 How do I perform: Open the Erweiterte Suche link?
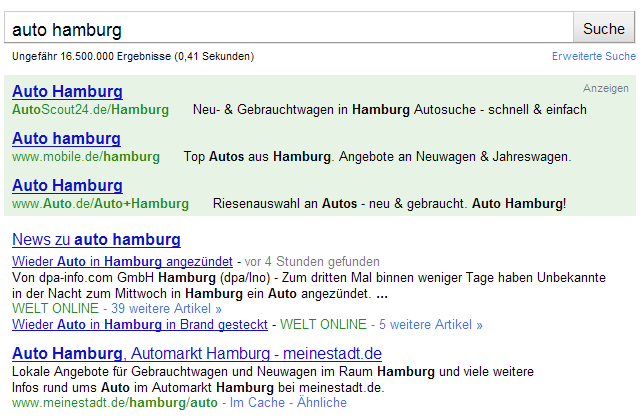tap(594, 56)
